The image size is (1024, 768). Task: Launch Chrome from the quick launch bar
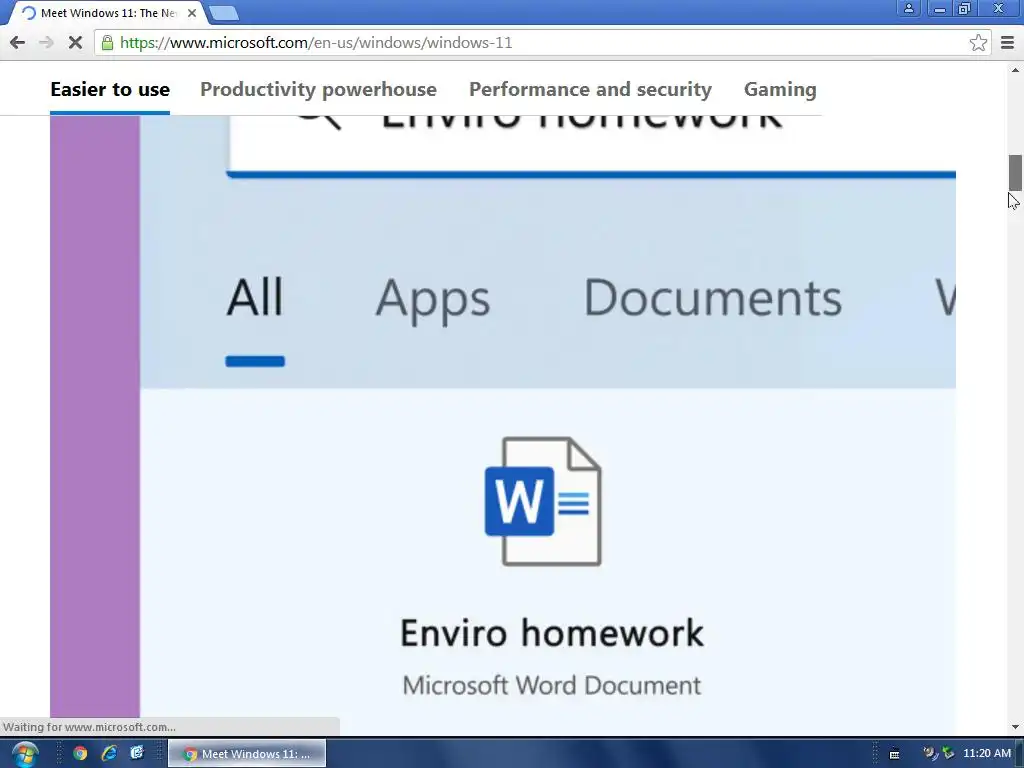(x=80, y=754)
